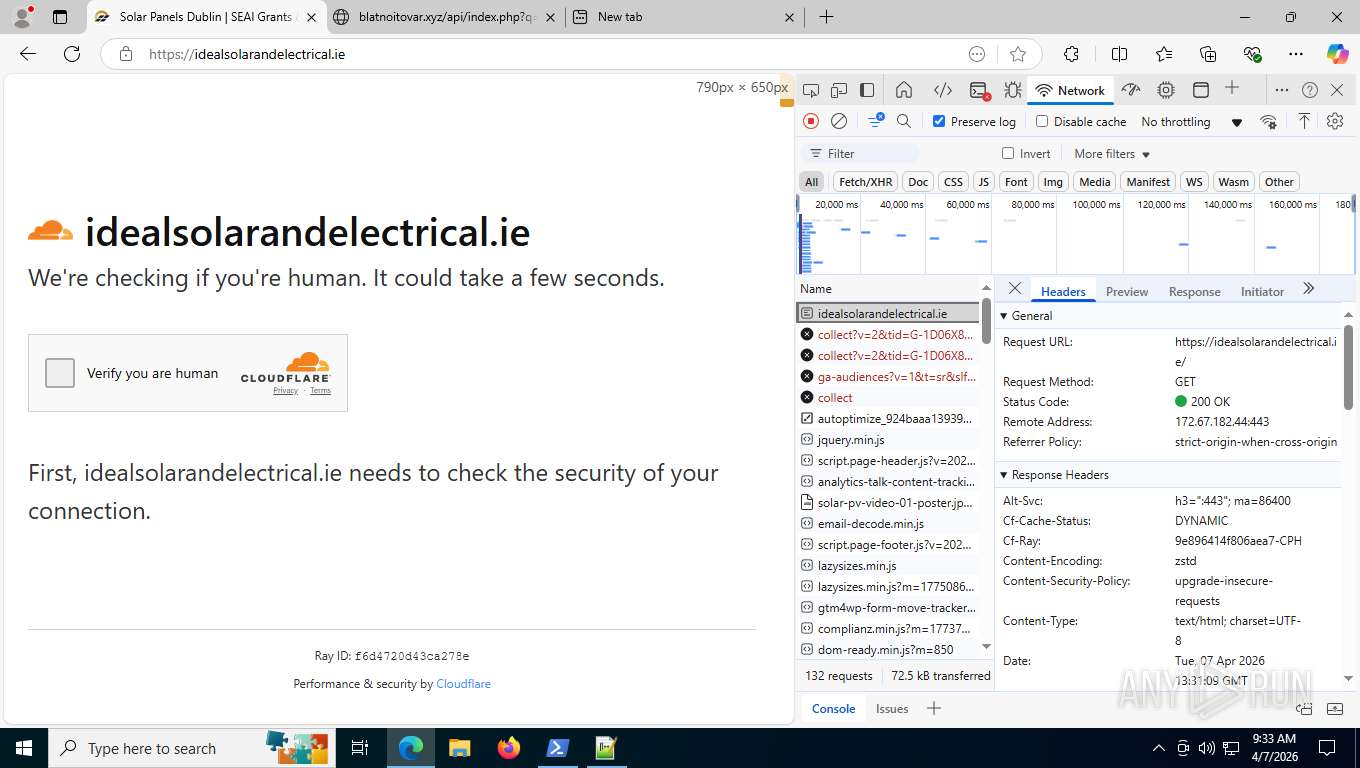Open Cloudflare Privacy link
Viewport: 1360px width, 768px height.
coord(285,390)
